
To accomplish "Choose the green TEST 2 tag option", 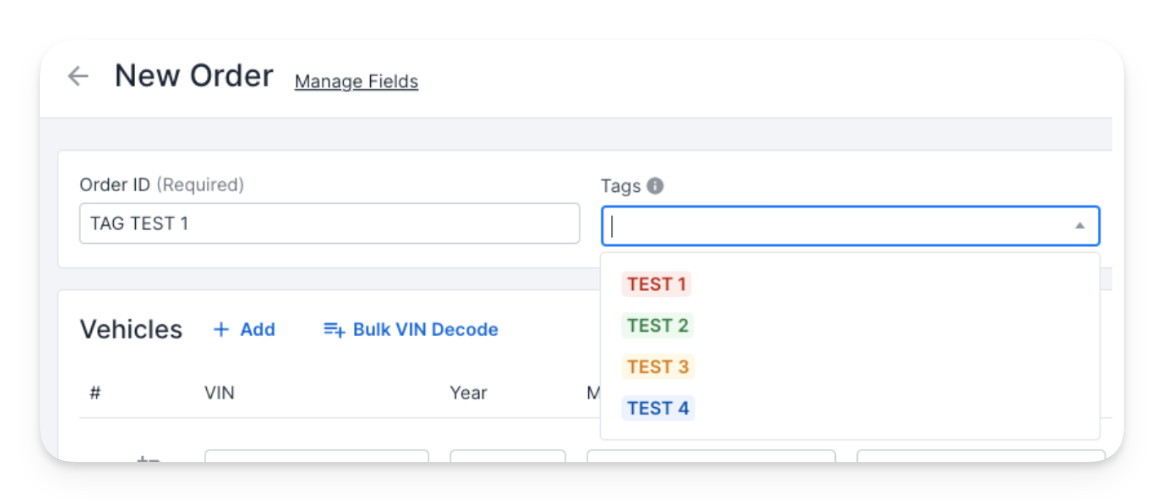I will point(658,325).
